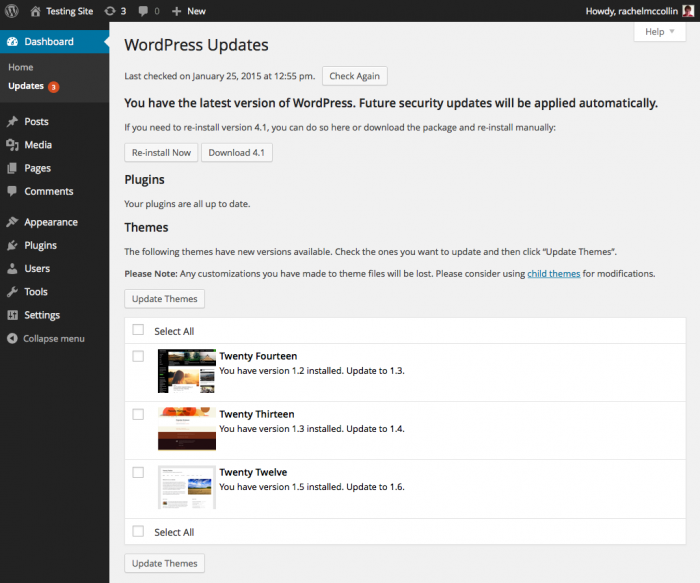The width and height of the screenshot is (700, 583).
Task: Click the Comments bubble icon in the sidebar
Action: tap(12, 191)
